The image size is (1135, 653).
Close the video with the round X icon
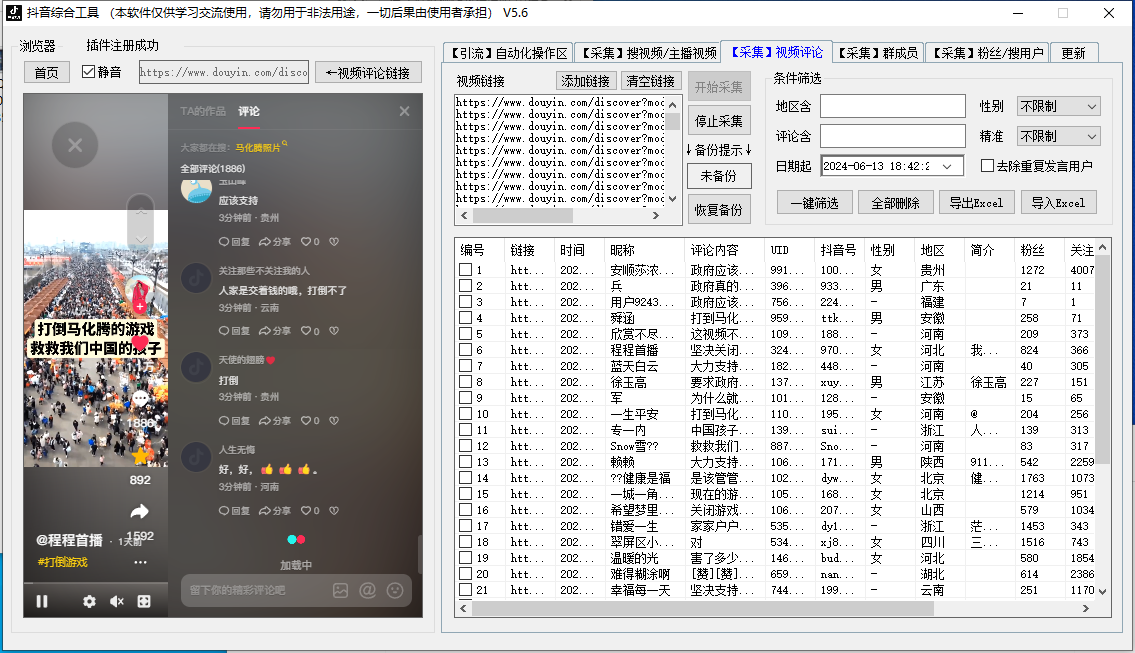(75, 146)
